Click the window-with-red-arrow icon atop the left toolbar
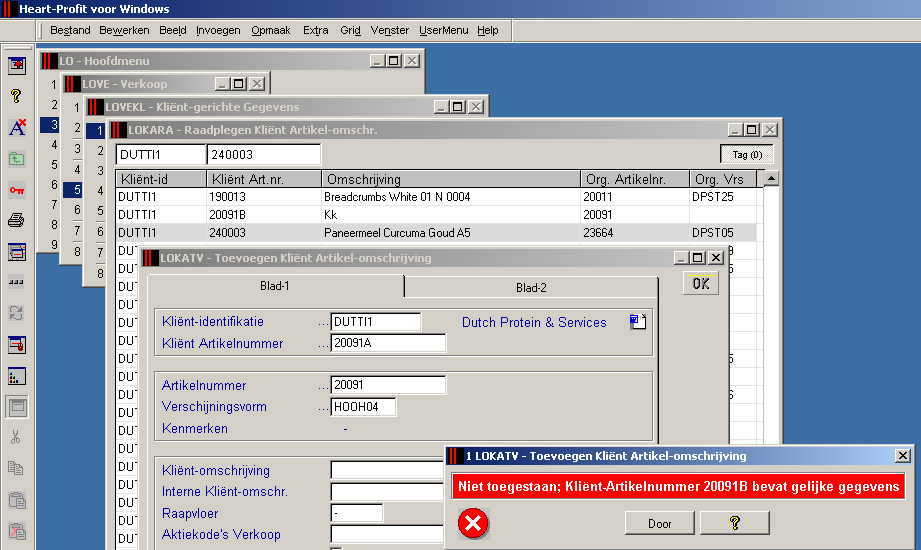This screenshot has width=921, height=550. pyautogui.click(x=17, y=65)
